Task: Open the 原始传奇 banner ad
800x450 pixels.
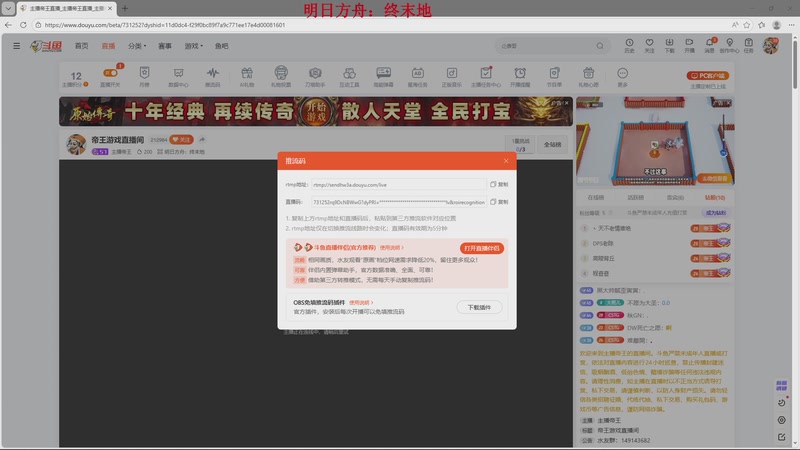Action: pyautogui.click(x=316, y=111)
